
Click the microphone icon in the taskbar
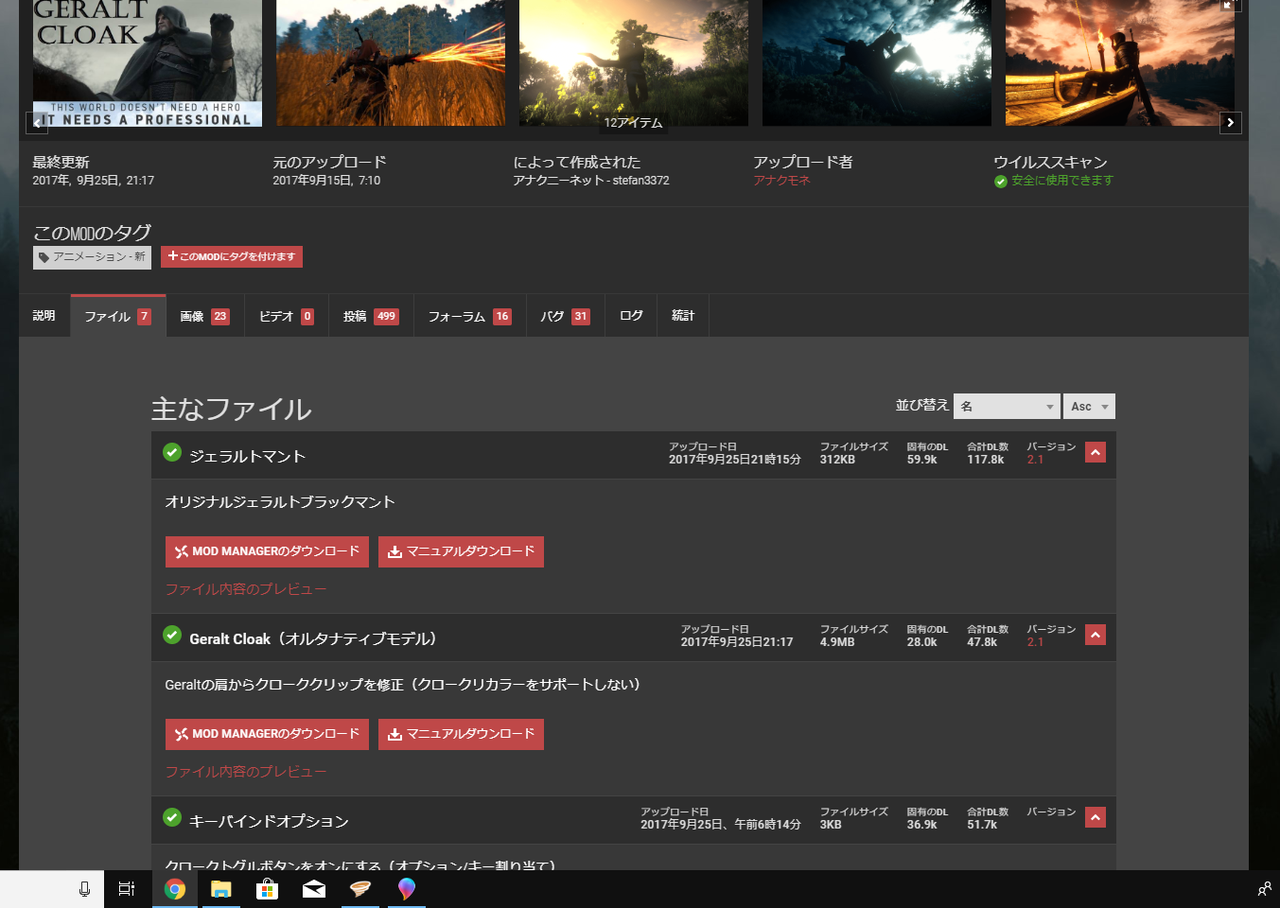click(x=85, y=889)
